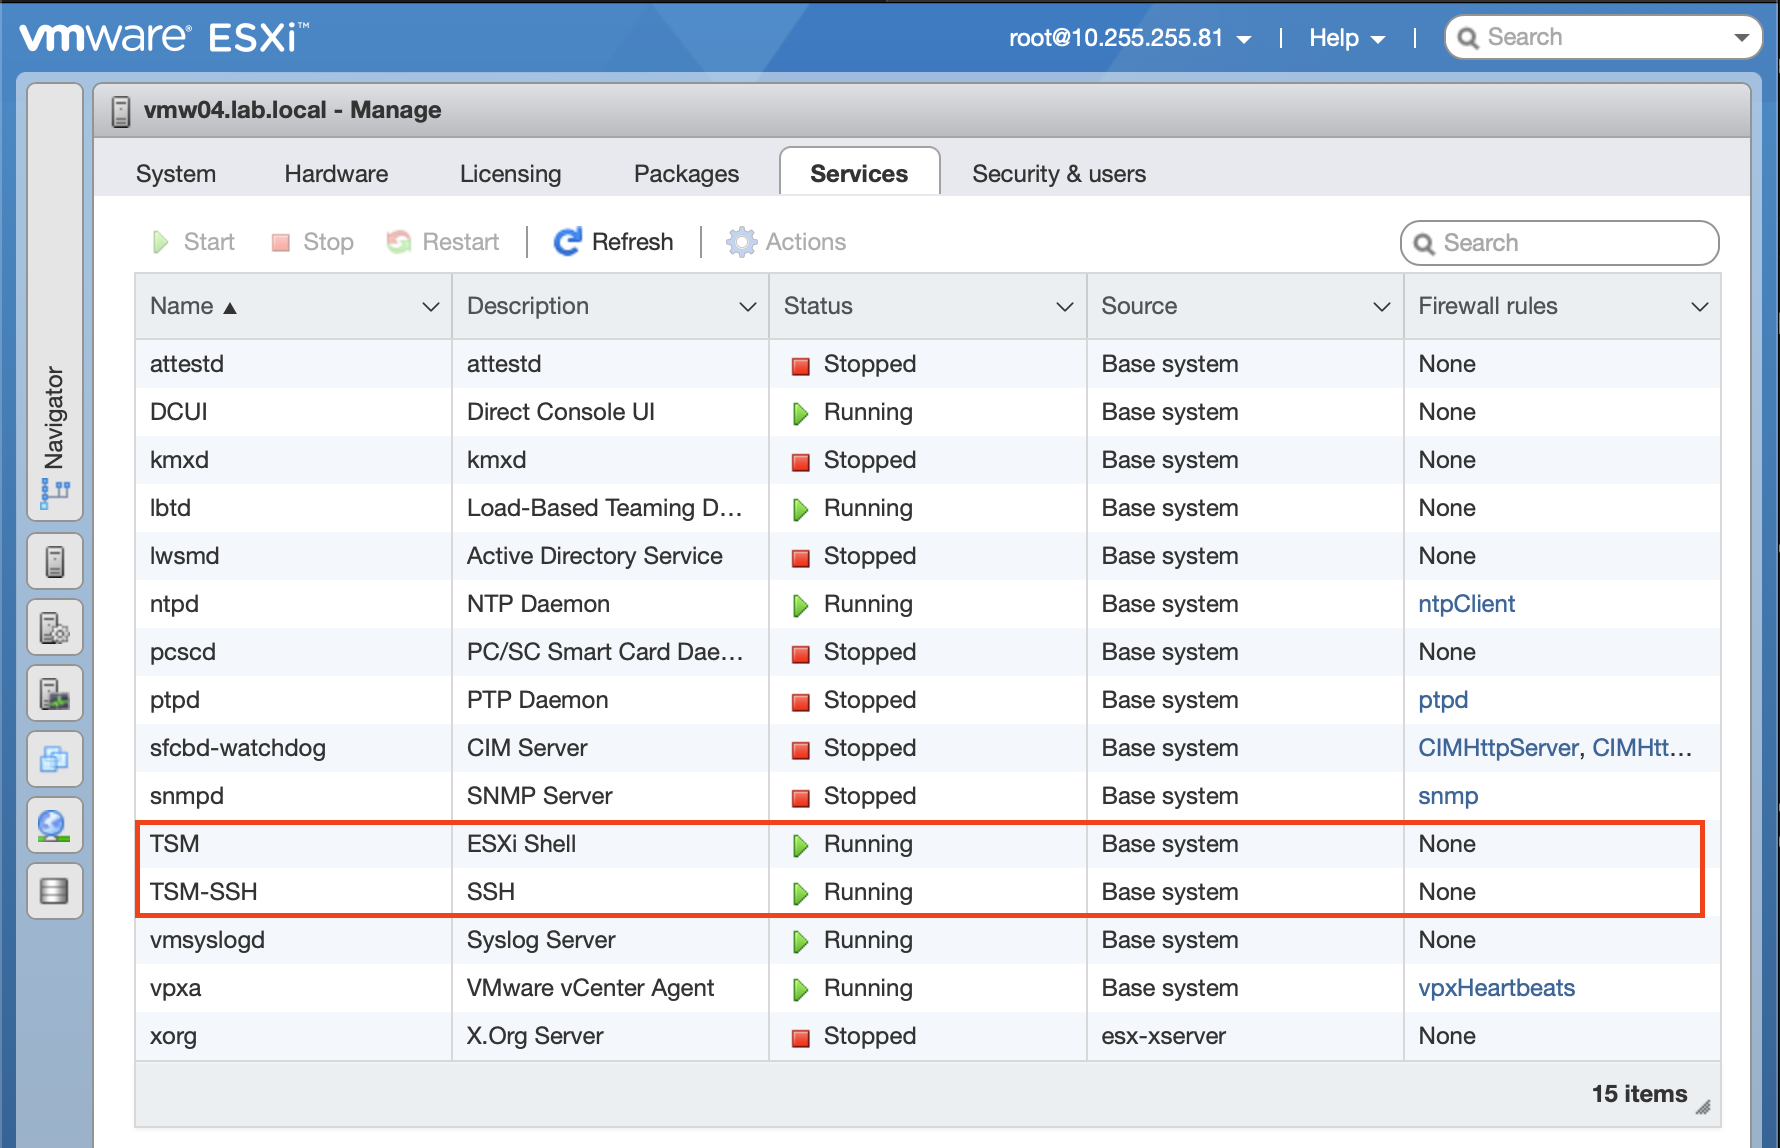1780x1148 pixels.
Task: Switch to the System tab
Action: coord(176,174)
